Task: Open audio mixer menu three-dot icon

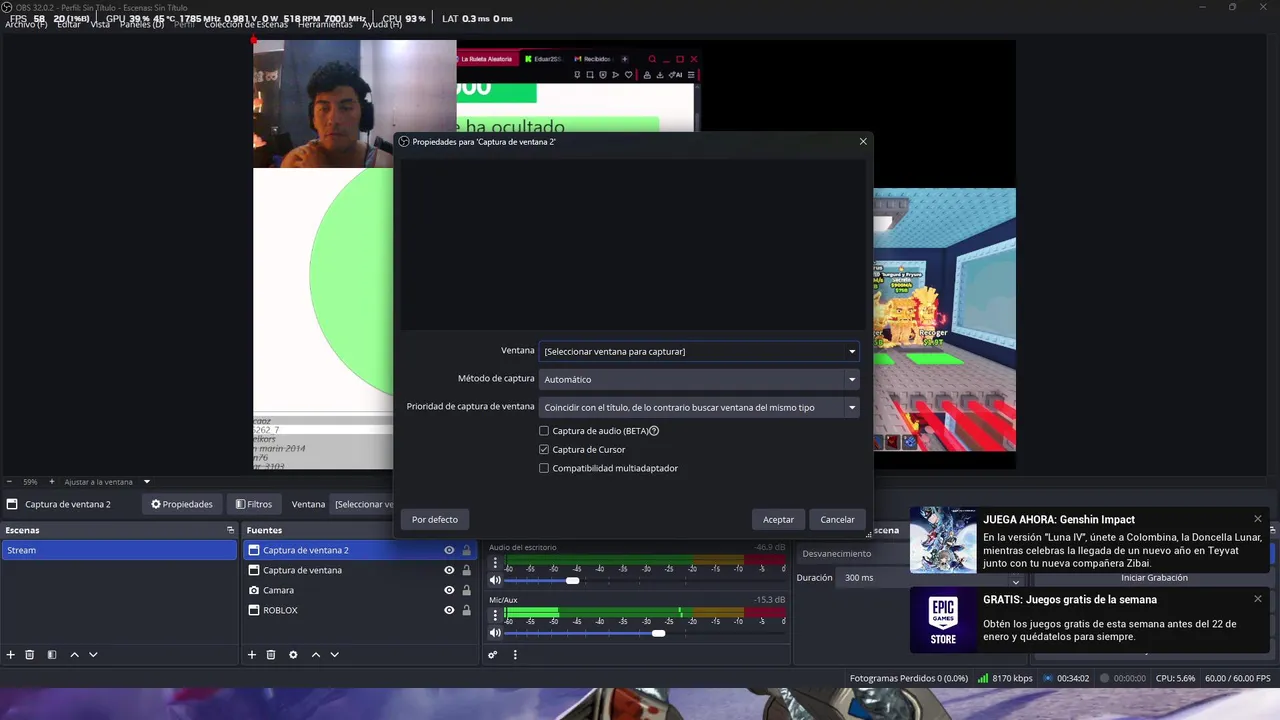Action: tap(515, 655)
